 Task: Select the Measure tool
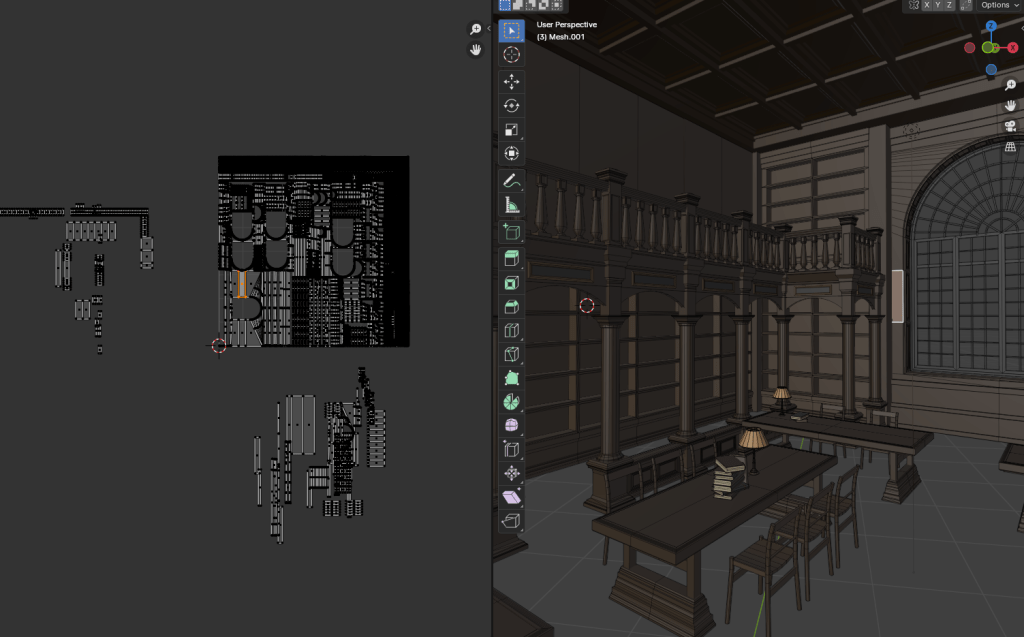[511, 205]
